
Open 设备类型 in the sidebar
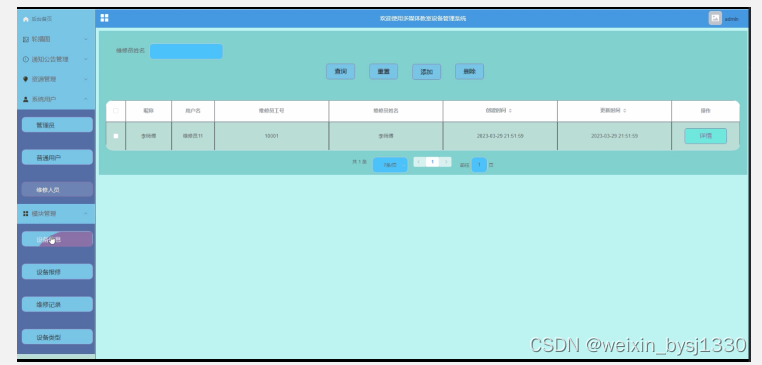point(57,337)
